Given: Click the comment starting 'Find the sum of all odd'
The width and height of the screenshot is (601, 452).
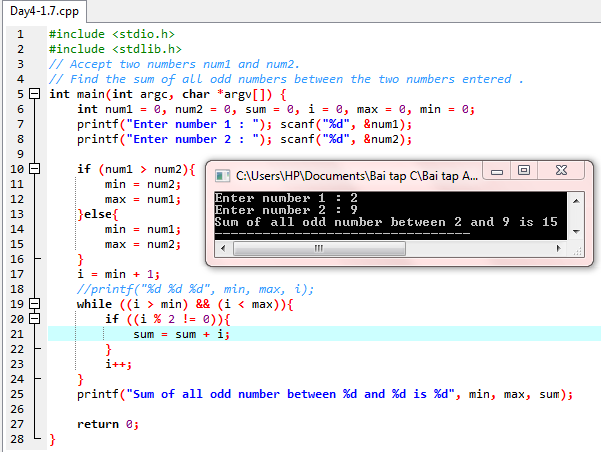Looking at the screenshot, I should click(x=286, y=79).
